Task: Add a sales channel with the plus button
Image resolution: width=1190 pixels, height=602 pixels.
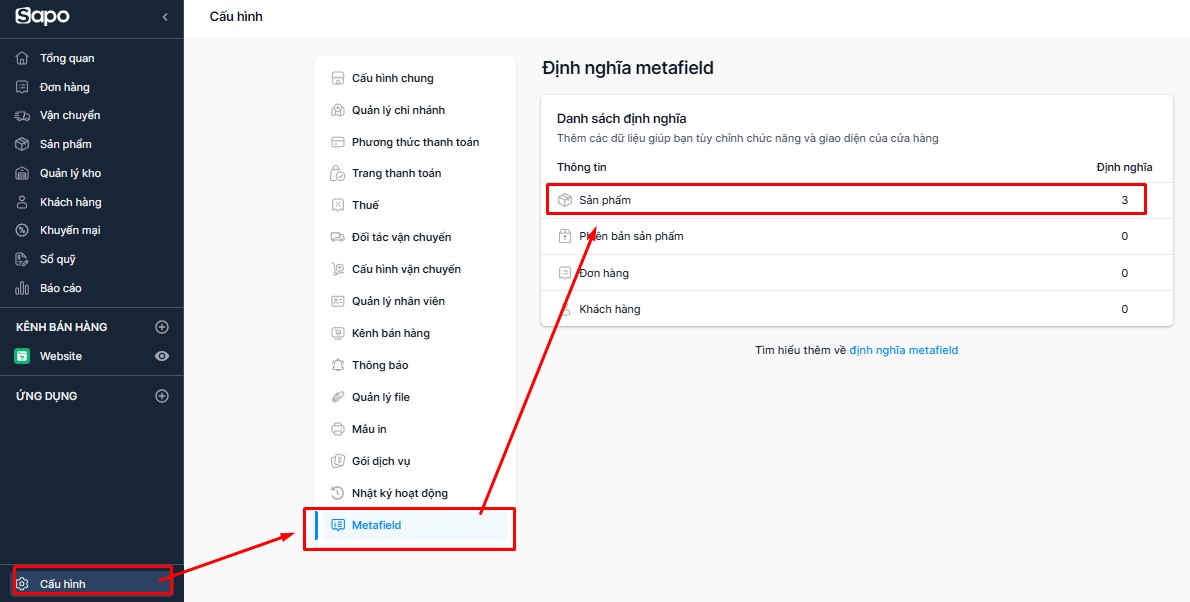Action: tap(162, 327)
